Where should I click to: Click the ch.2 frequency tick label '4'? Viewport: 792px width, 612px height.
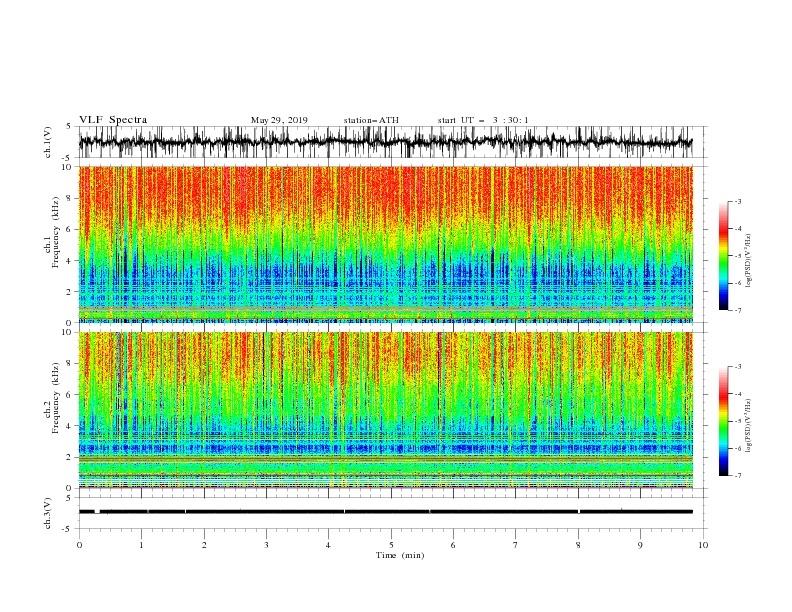(x=70, y=426)
